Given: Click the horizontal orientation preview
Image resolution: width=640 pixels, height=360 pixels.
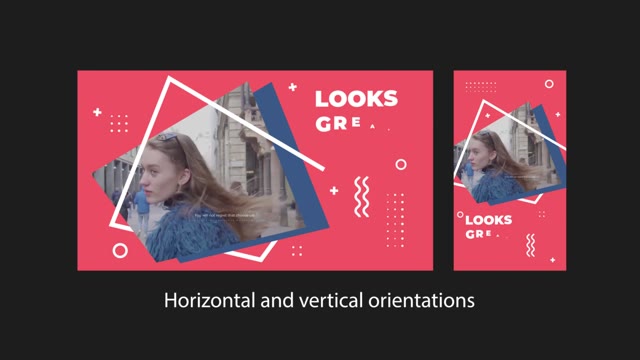Looking at the screenshot, I should [x=255, y=170].
